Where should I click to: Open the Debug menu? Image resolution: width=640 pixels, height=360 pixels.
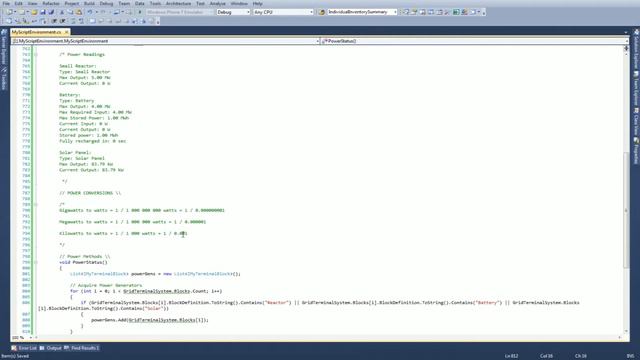click(x=107, y=3)
